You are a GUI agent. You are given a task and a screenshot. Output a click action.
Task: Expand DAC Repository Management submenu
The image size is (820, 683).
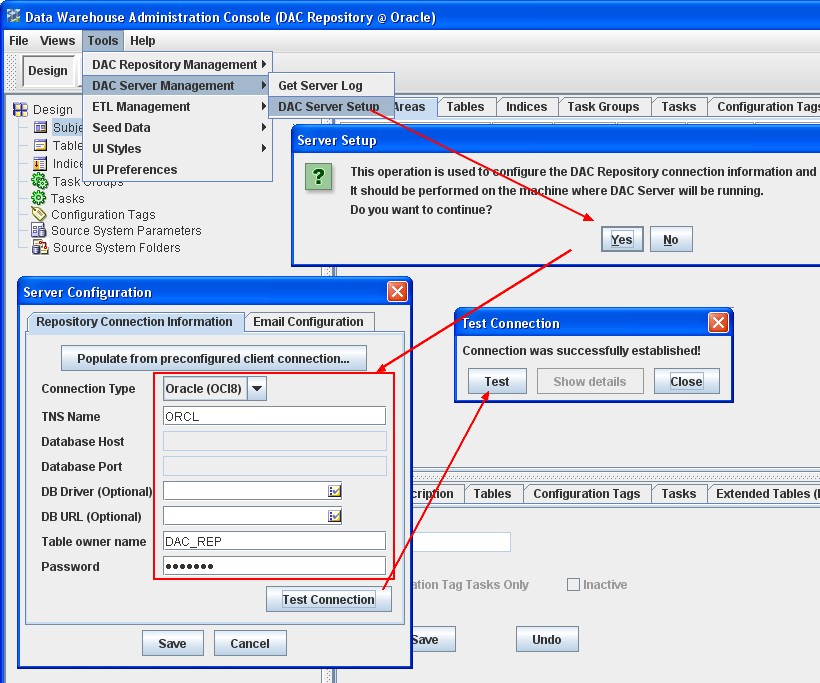tap(177, 64)
